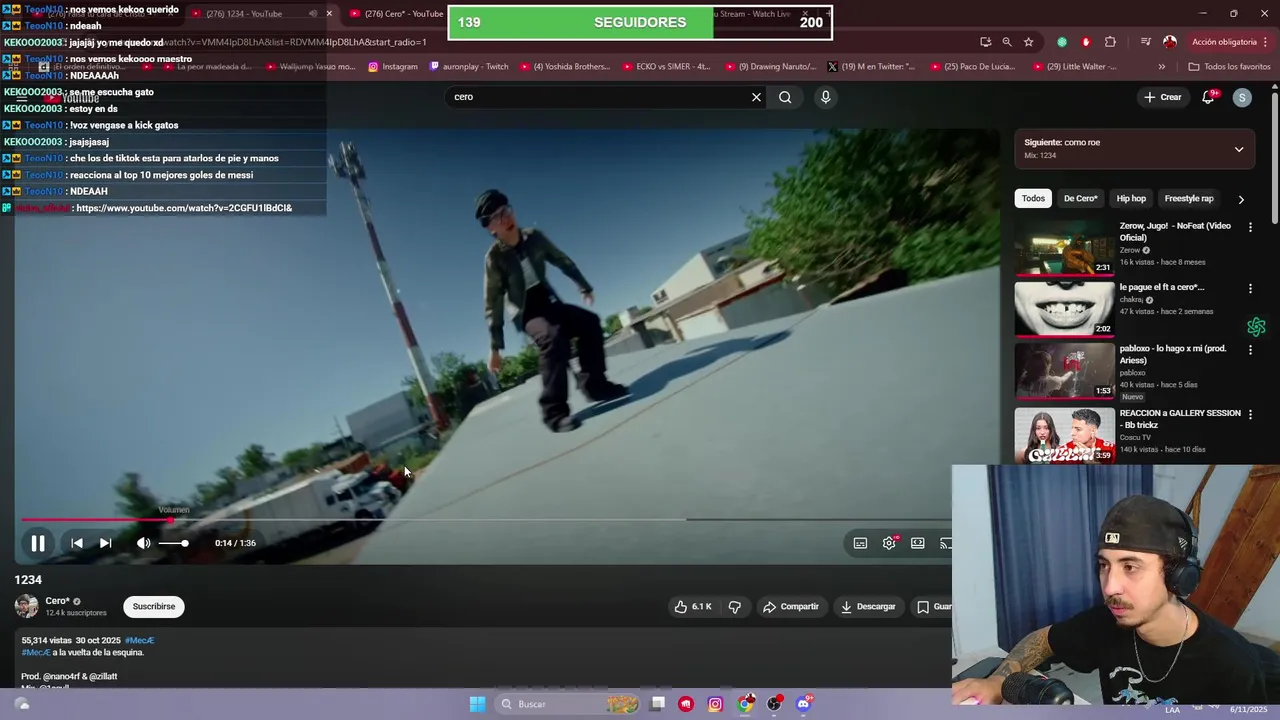The image size is (1280, 720).
Task: Open options for 'le pague el ft a cero*'
Action: (x=1250, y=289)
